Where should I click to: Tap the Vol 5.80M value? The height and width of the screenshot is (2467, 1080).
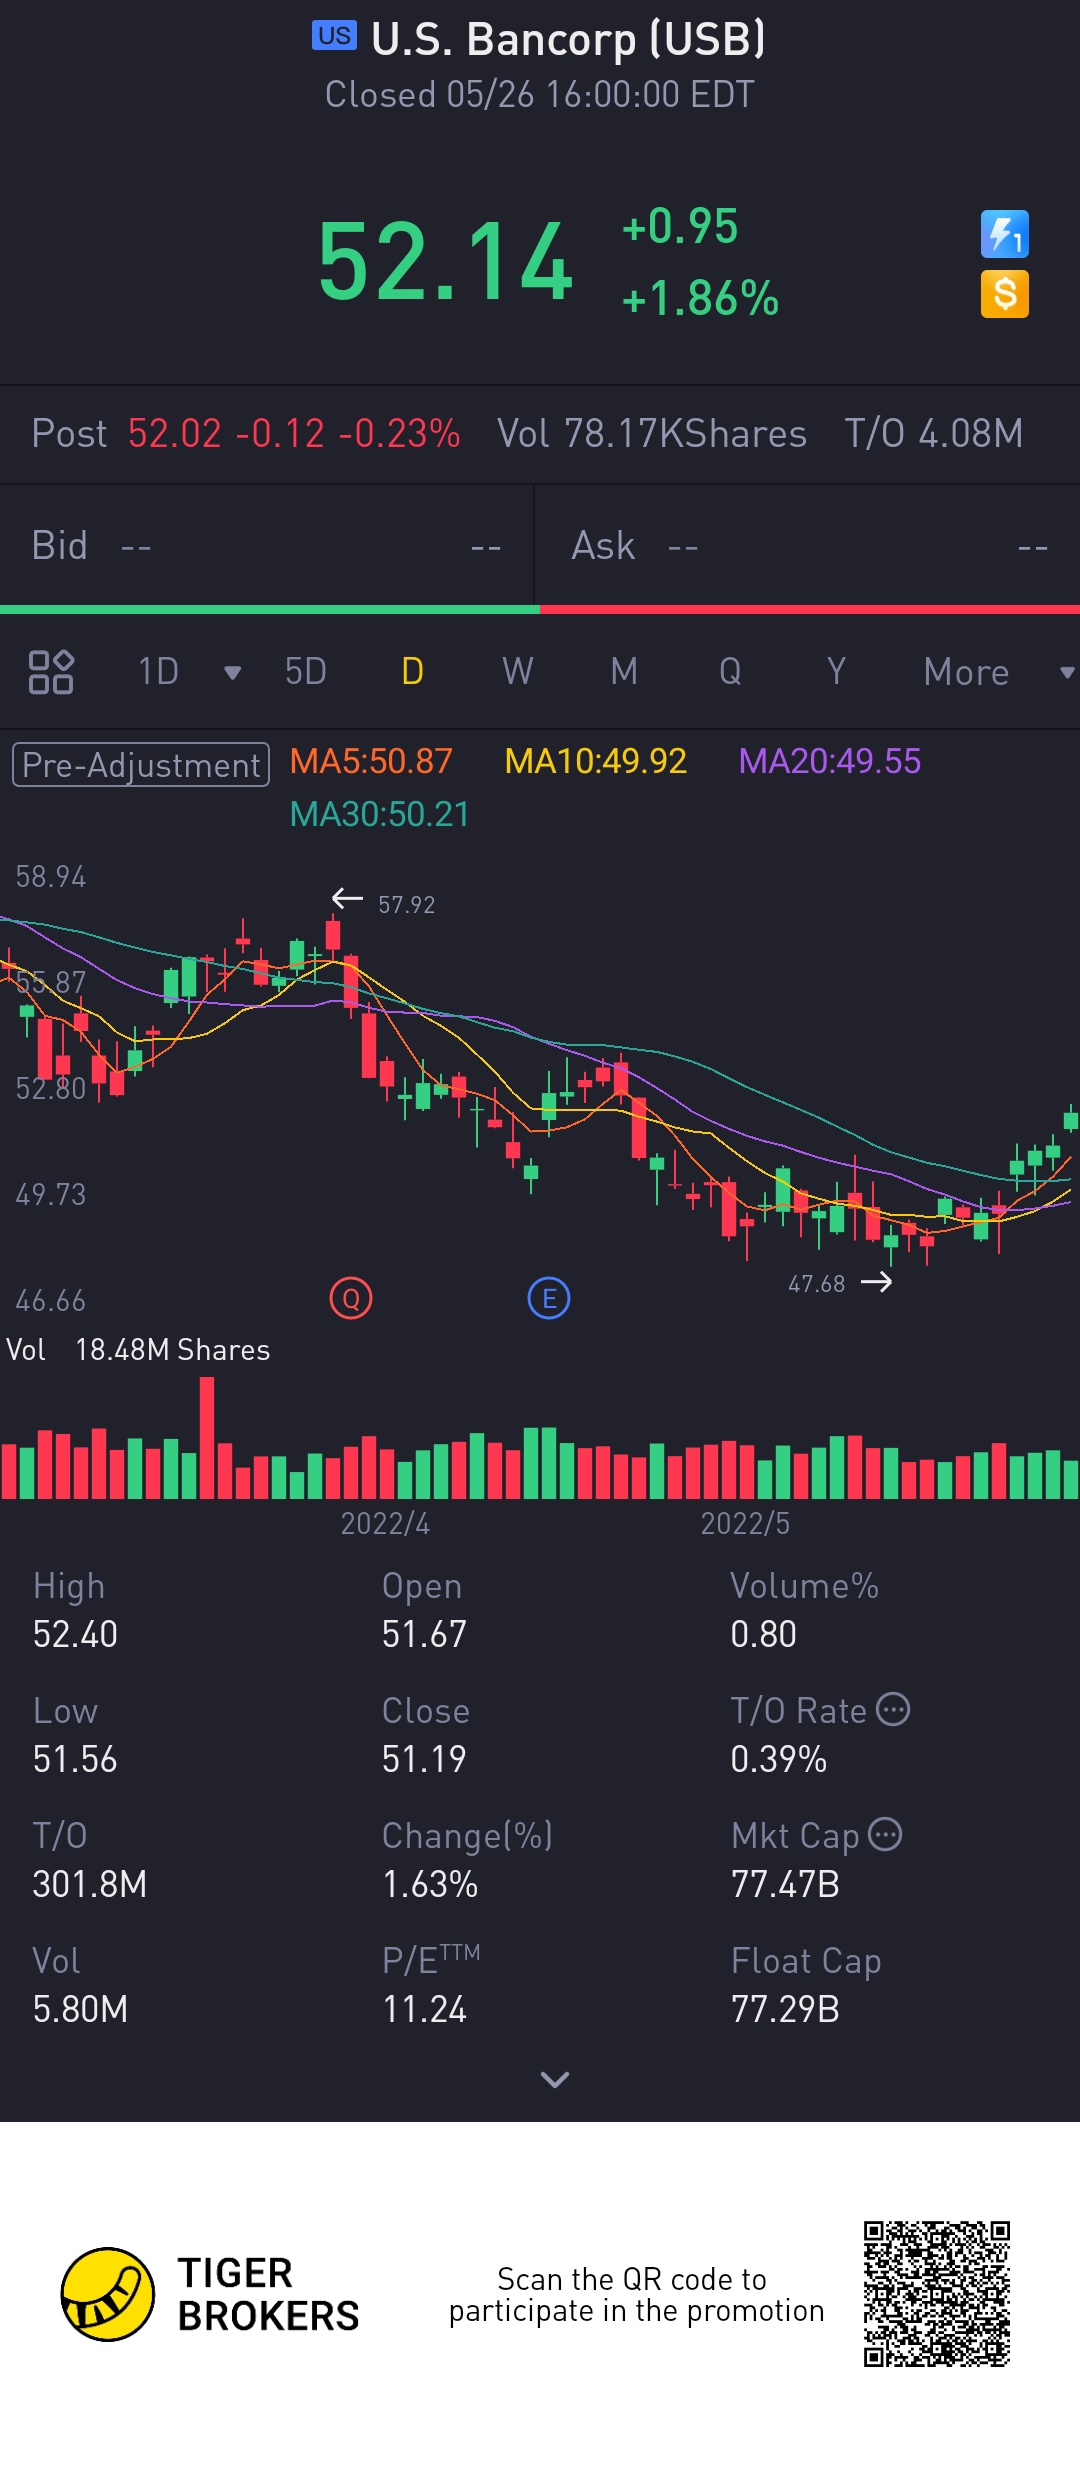coord(80,2009)
